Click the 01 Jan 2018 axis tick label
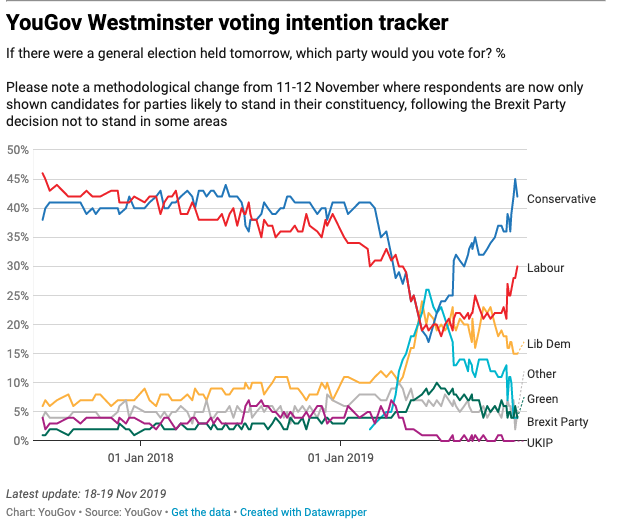Viewport: 619px width, 522px height. pyautogui.click(x=141, y=458)
